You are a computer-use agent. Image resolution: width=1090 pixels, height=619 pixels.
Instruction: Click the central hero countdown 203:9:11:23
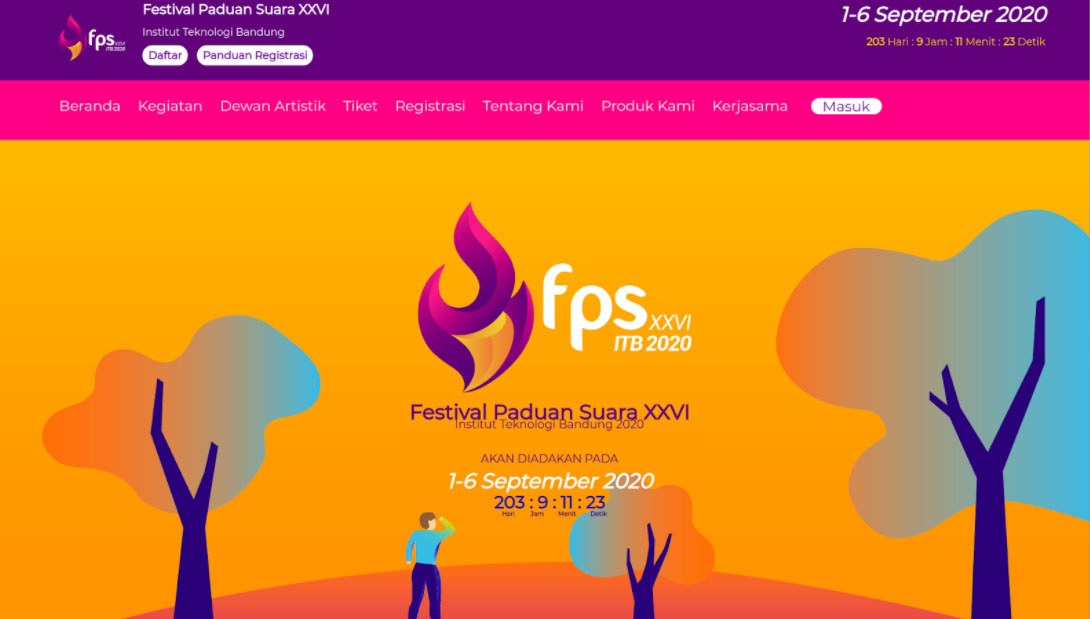coord(550,505)
